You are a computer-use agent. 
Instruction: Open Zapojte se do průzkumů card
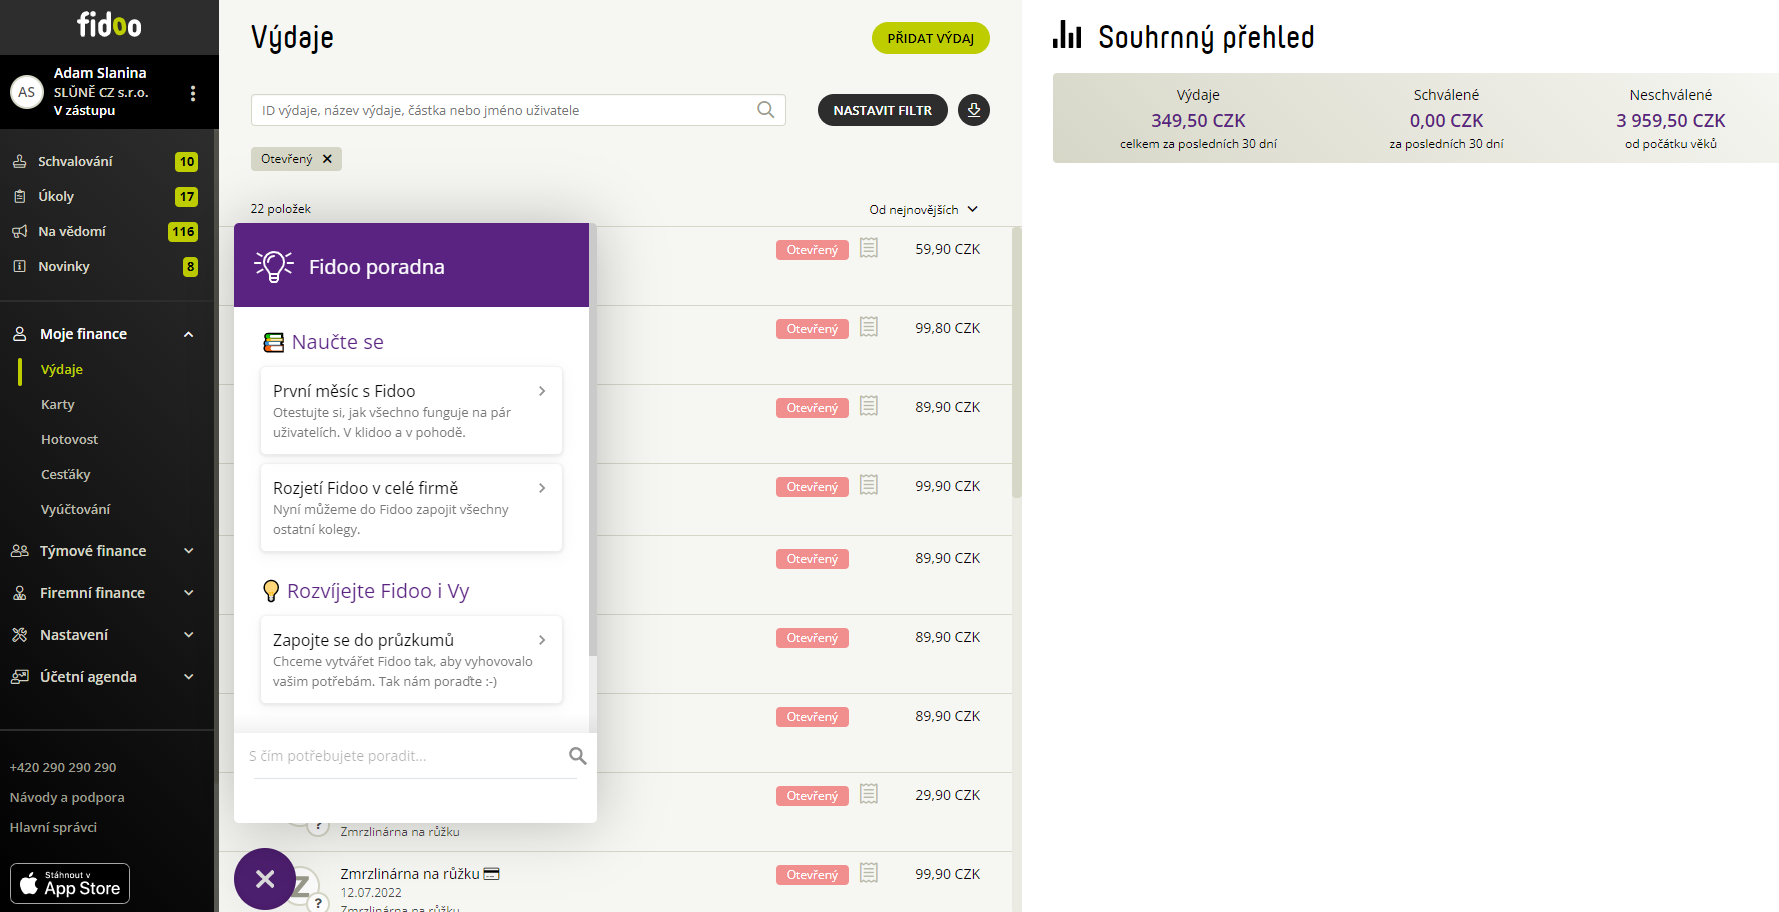[411, 660]
